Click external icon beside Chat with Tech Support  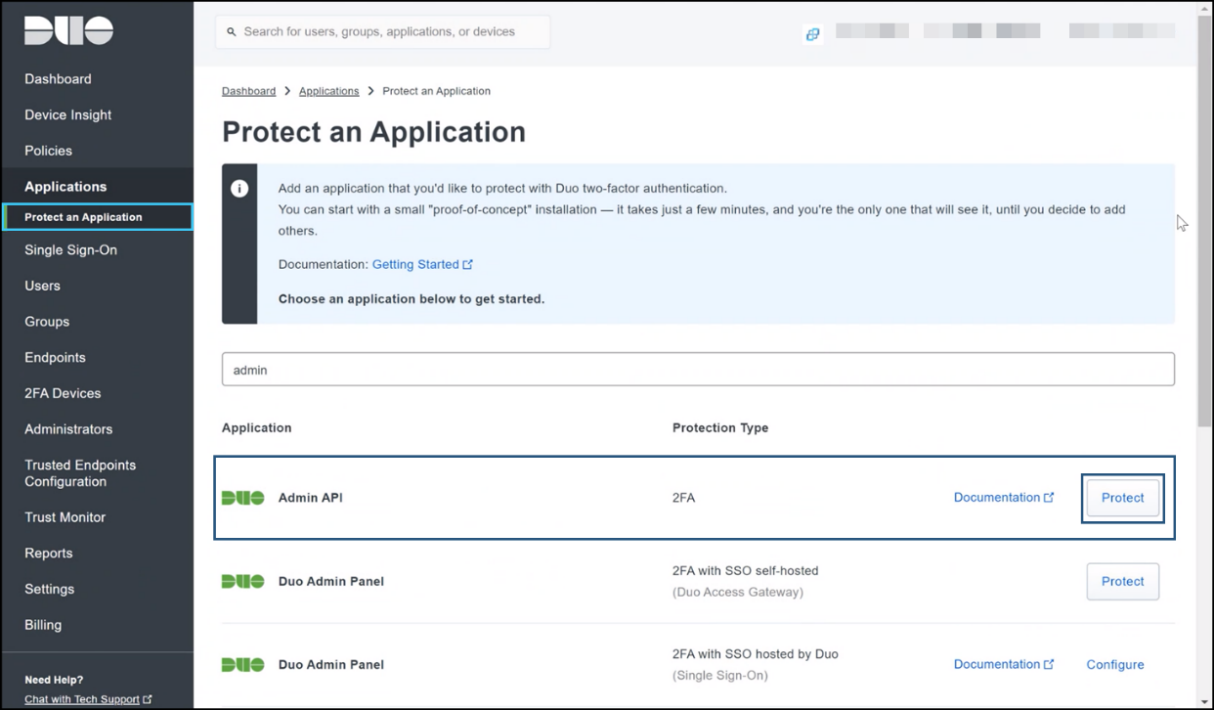pyautogui.click(x=148, y=700)
